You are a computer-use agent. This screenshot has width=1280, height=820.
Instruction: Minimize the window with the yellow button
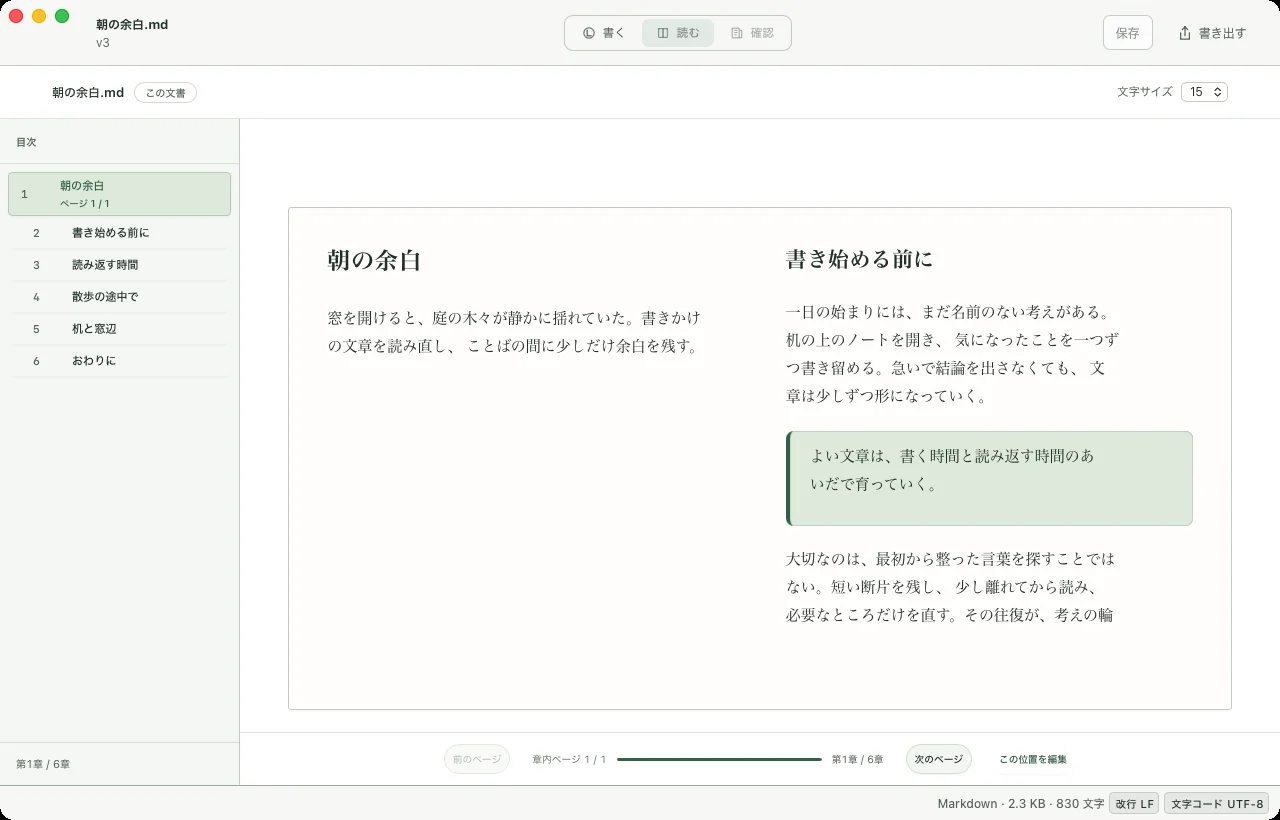(x=39, y=16)
